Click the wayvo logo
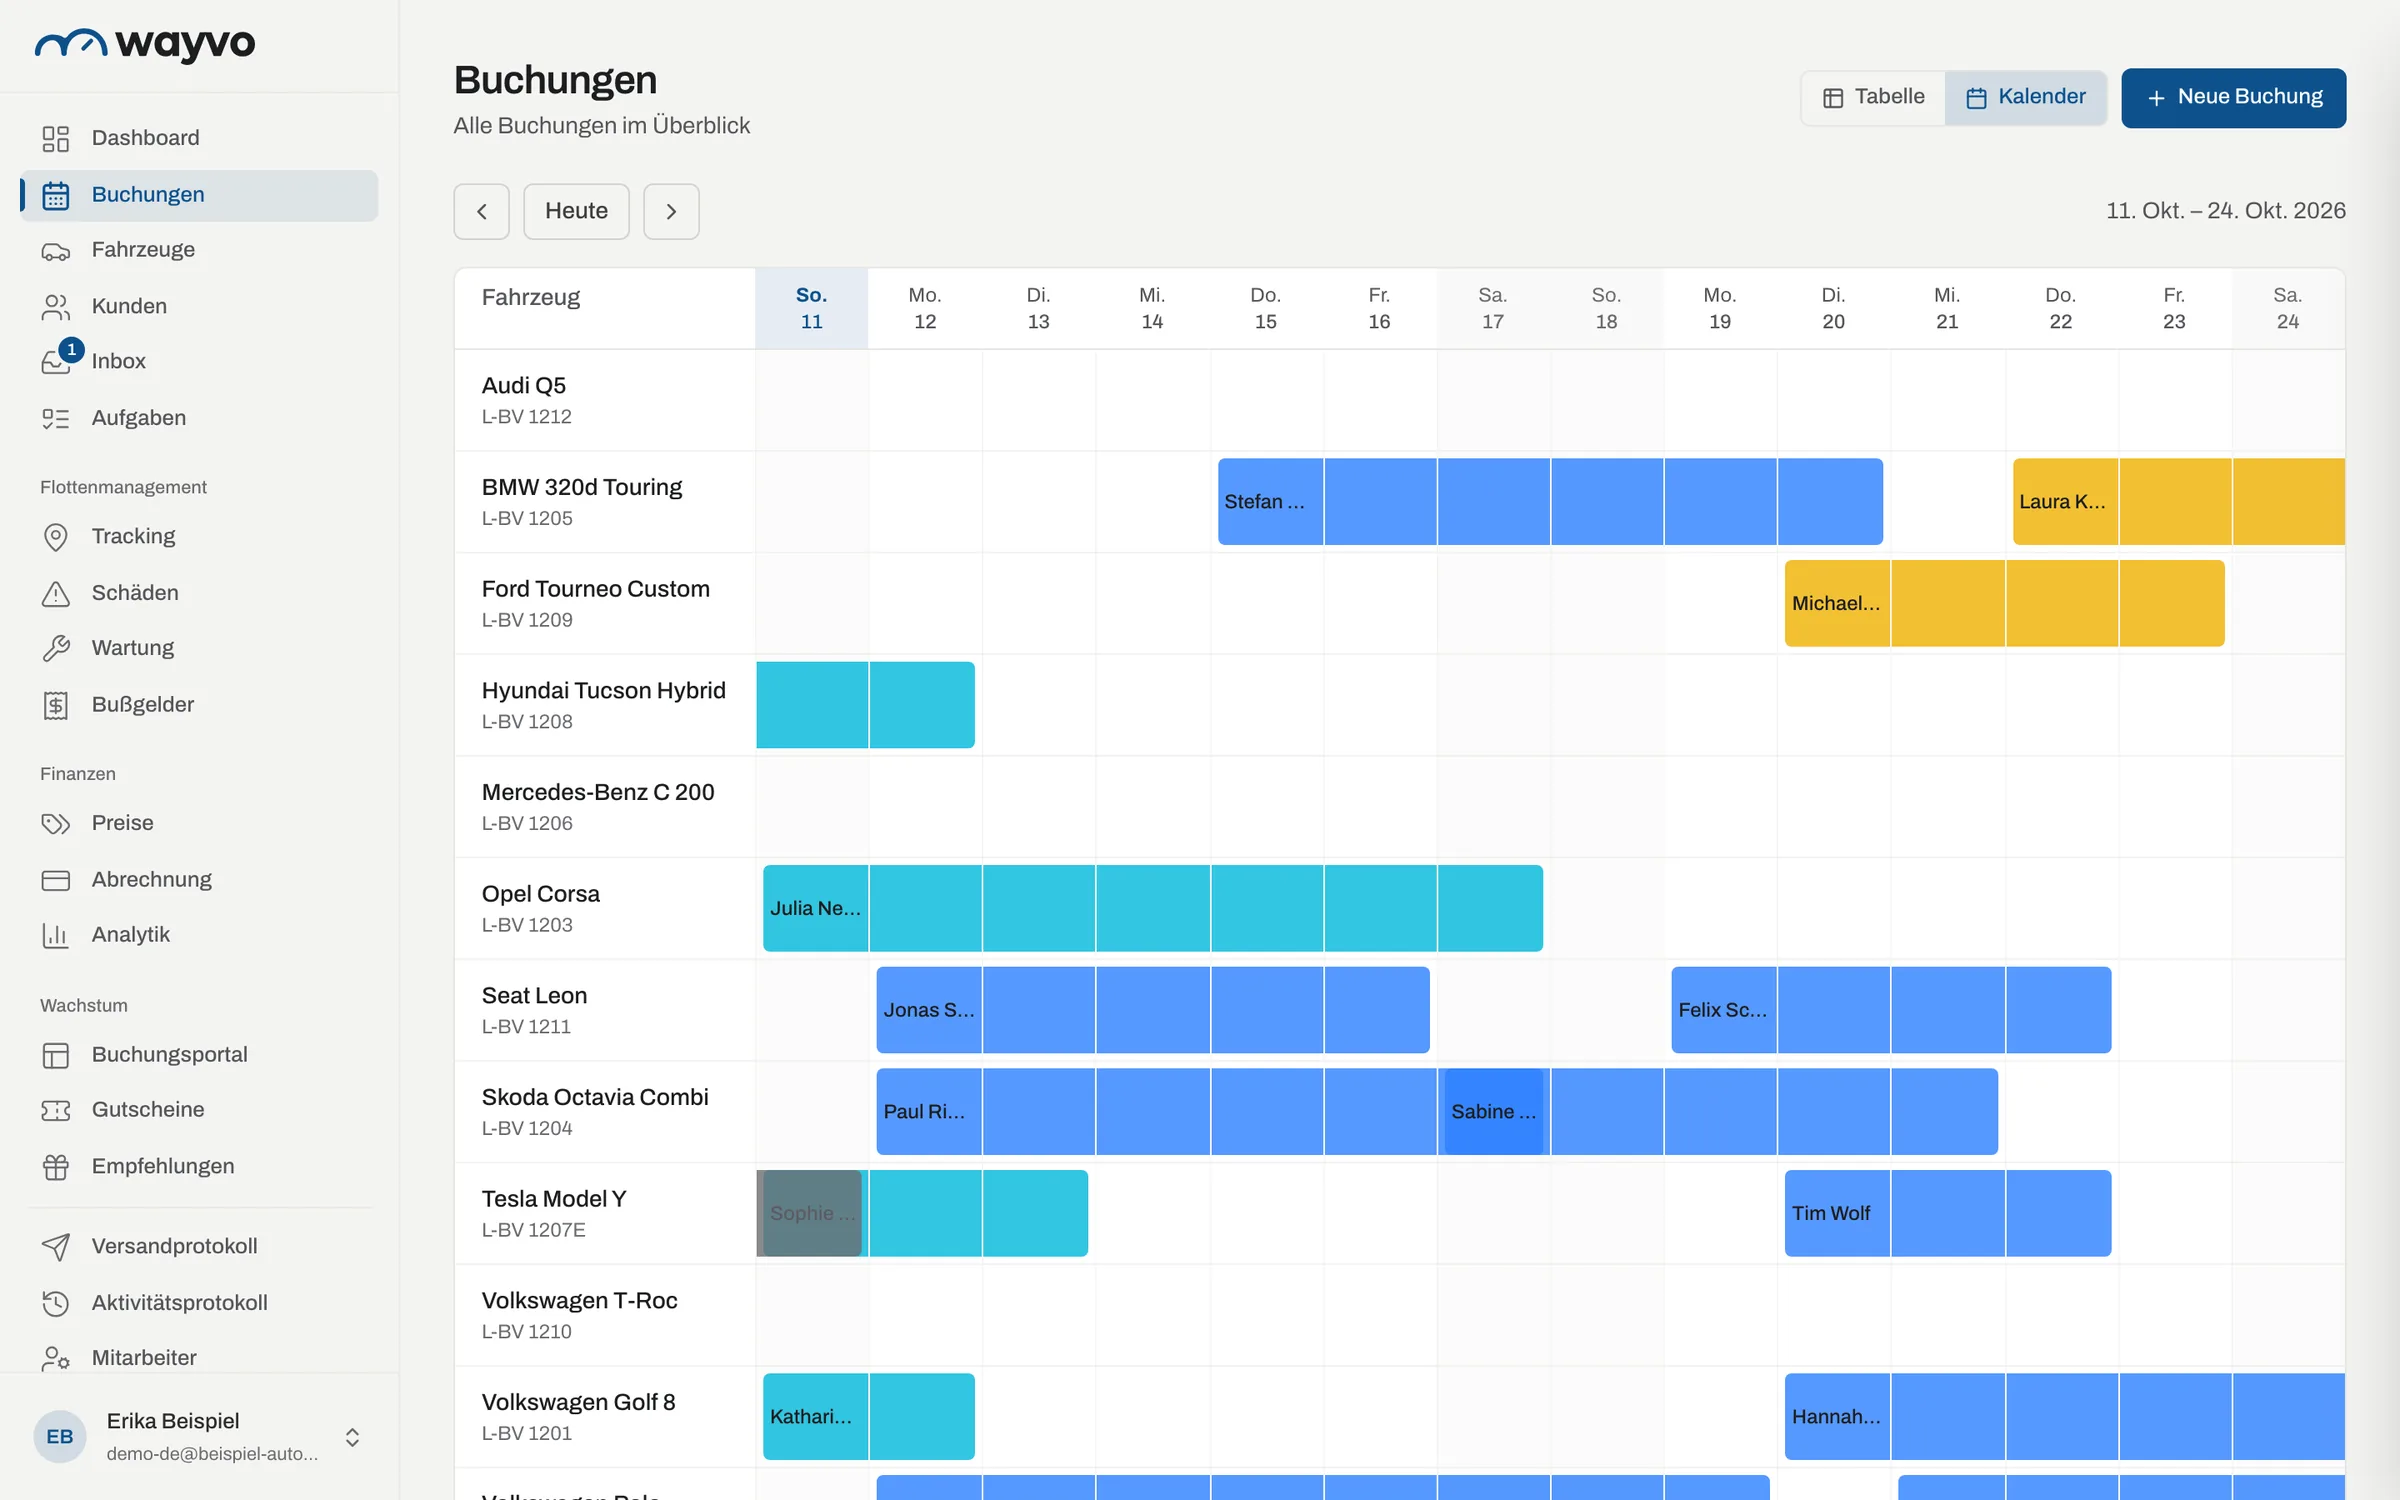This screenshot has height=1500, width=2400. point(145,44)
